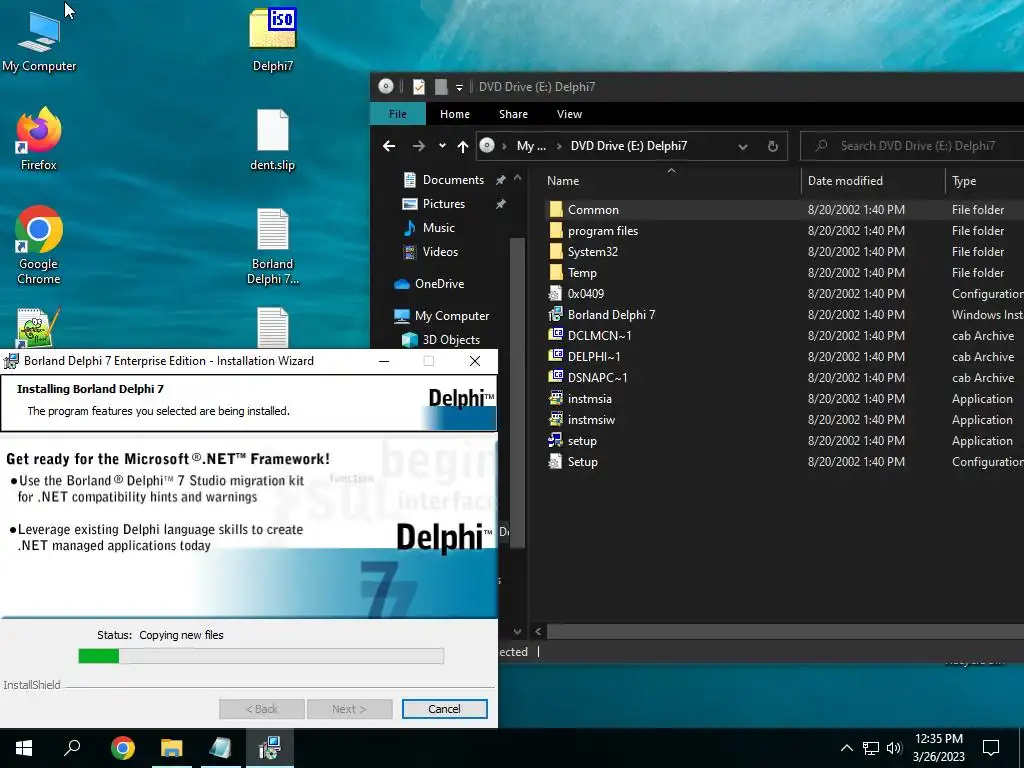Open taskbar search

(x=72, y=748)
